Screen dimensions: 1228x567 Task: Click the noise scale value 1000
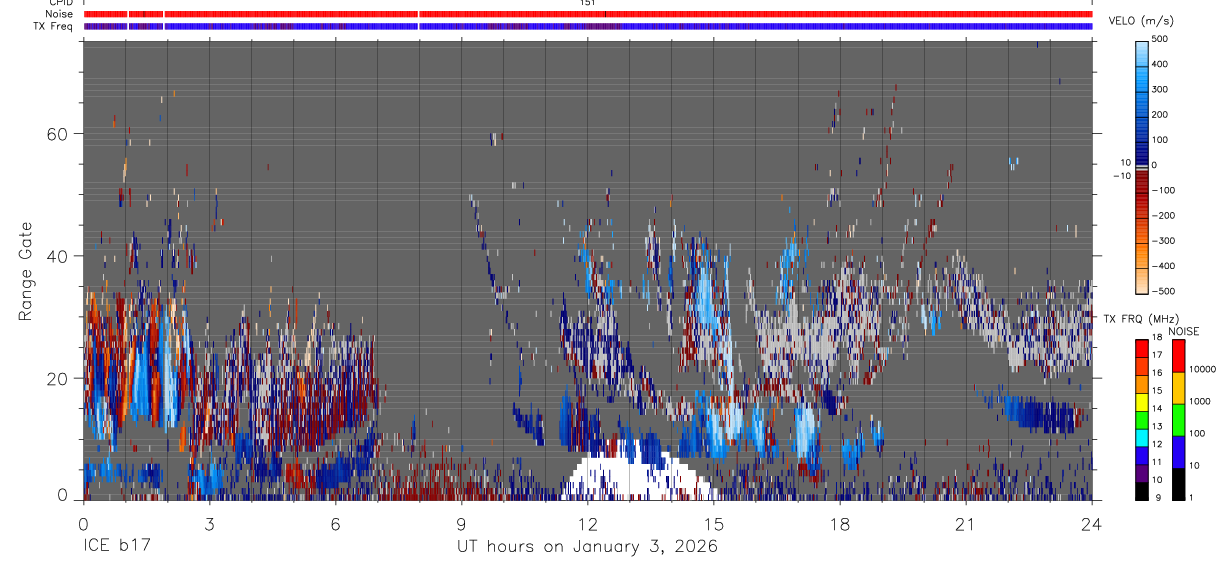(1200, 401)
